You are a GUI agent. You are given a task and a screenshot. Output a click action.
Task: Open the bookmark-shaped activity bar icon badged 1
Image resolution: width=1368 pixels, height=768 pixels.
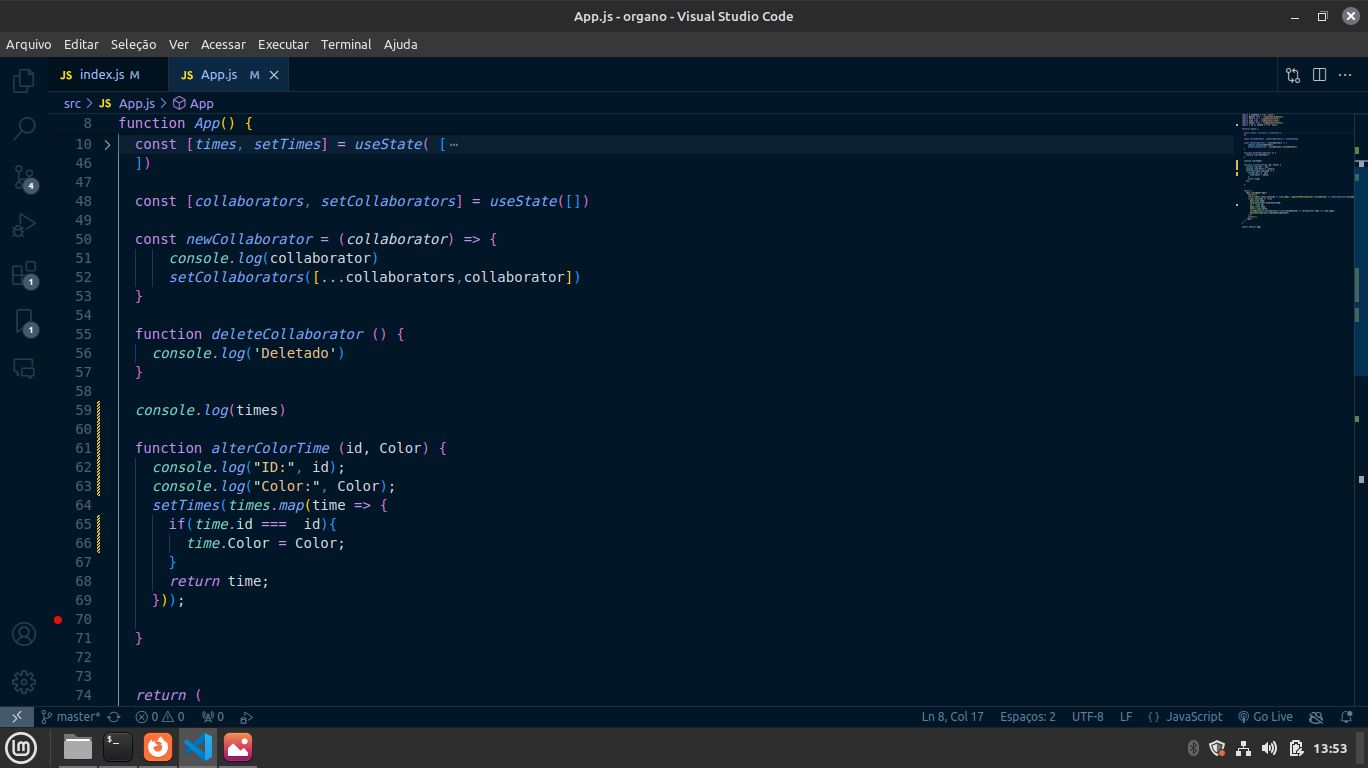(x=24, y=322)
